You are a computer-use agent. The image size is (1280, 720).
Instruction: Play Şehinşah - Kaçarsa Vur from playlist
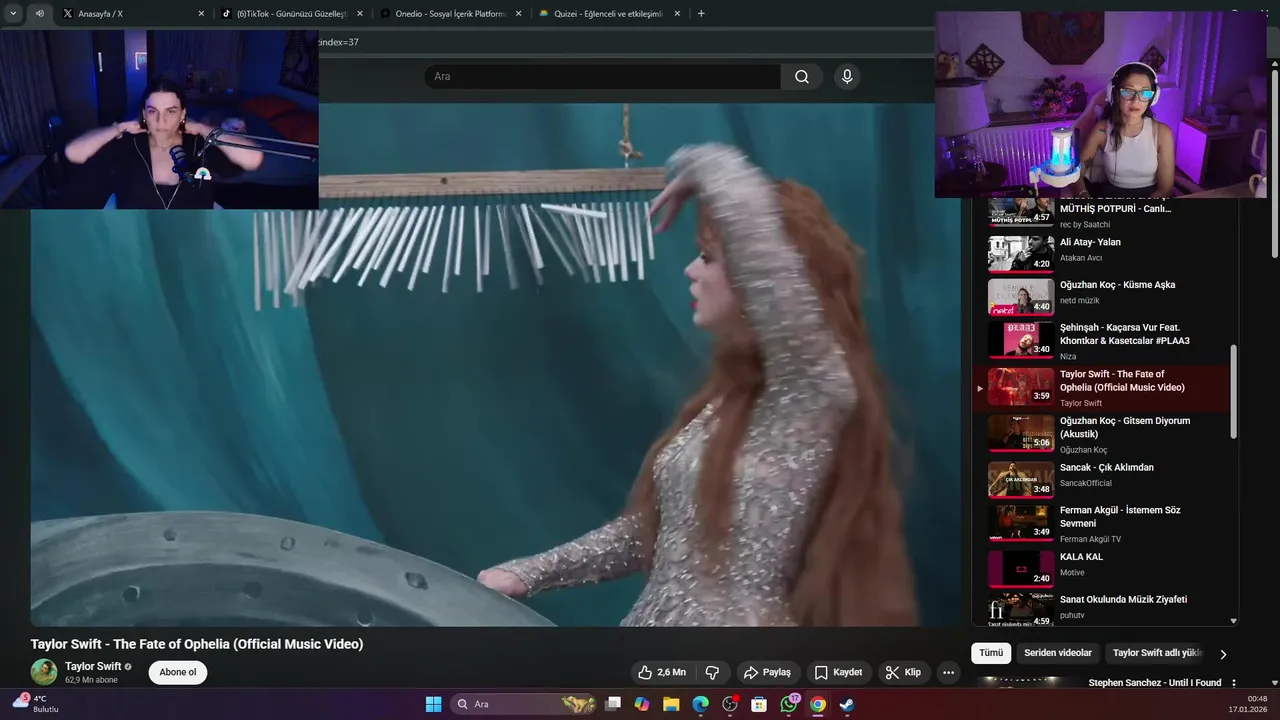pos(1100,341)
